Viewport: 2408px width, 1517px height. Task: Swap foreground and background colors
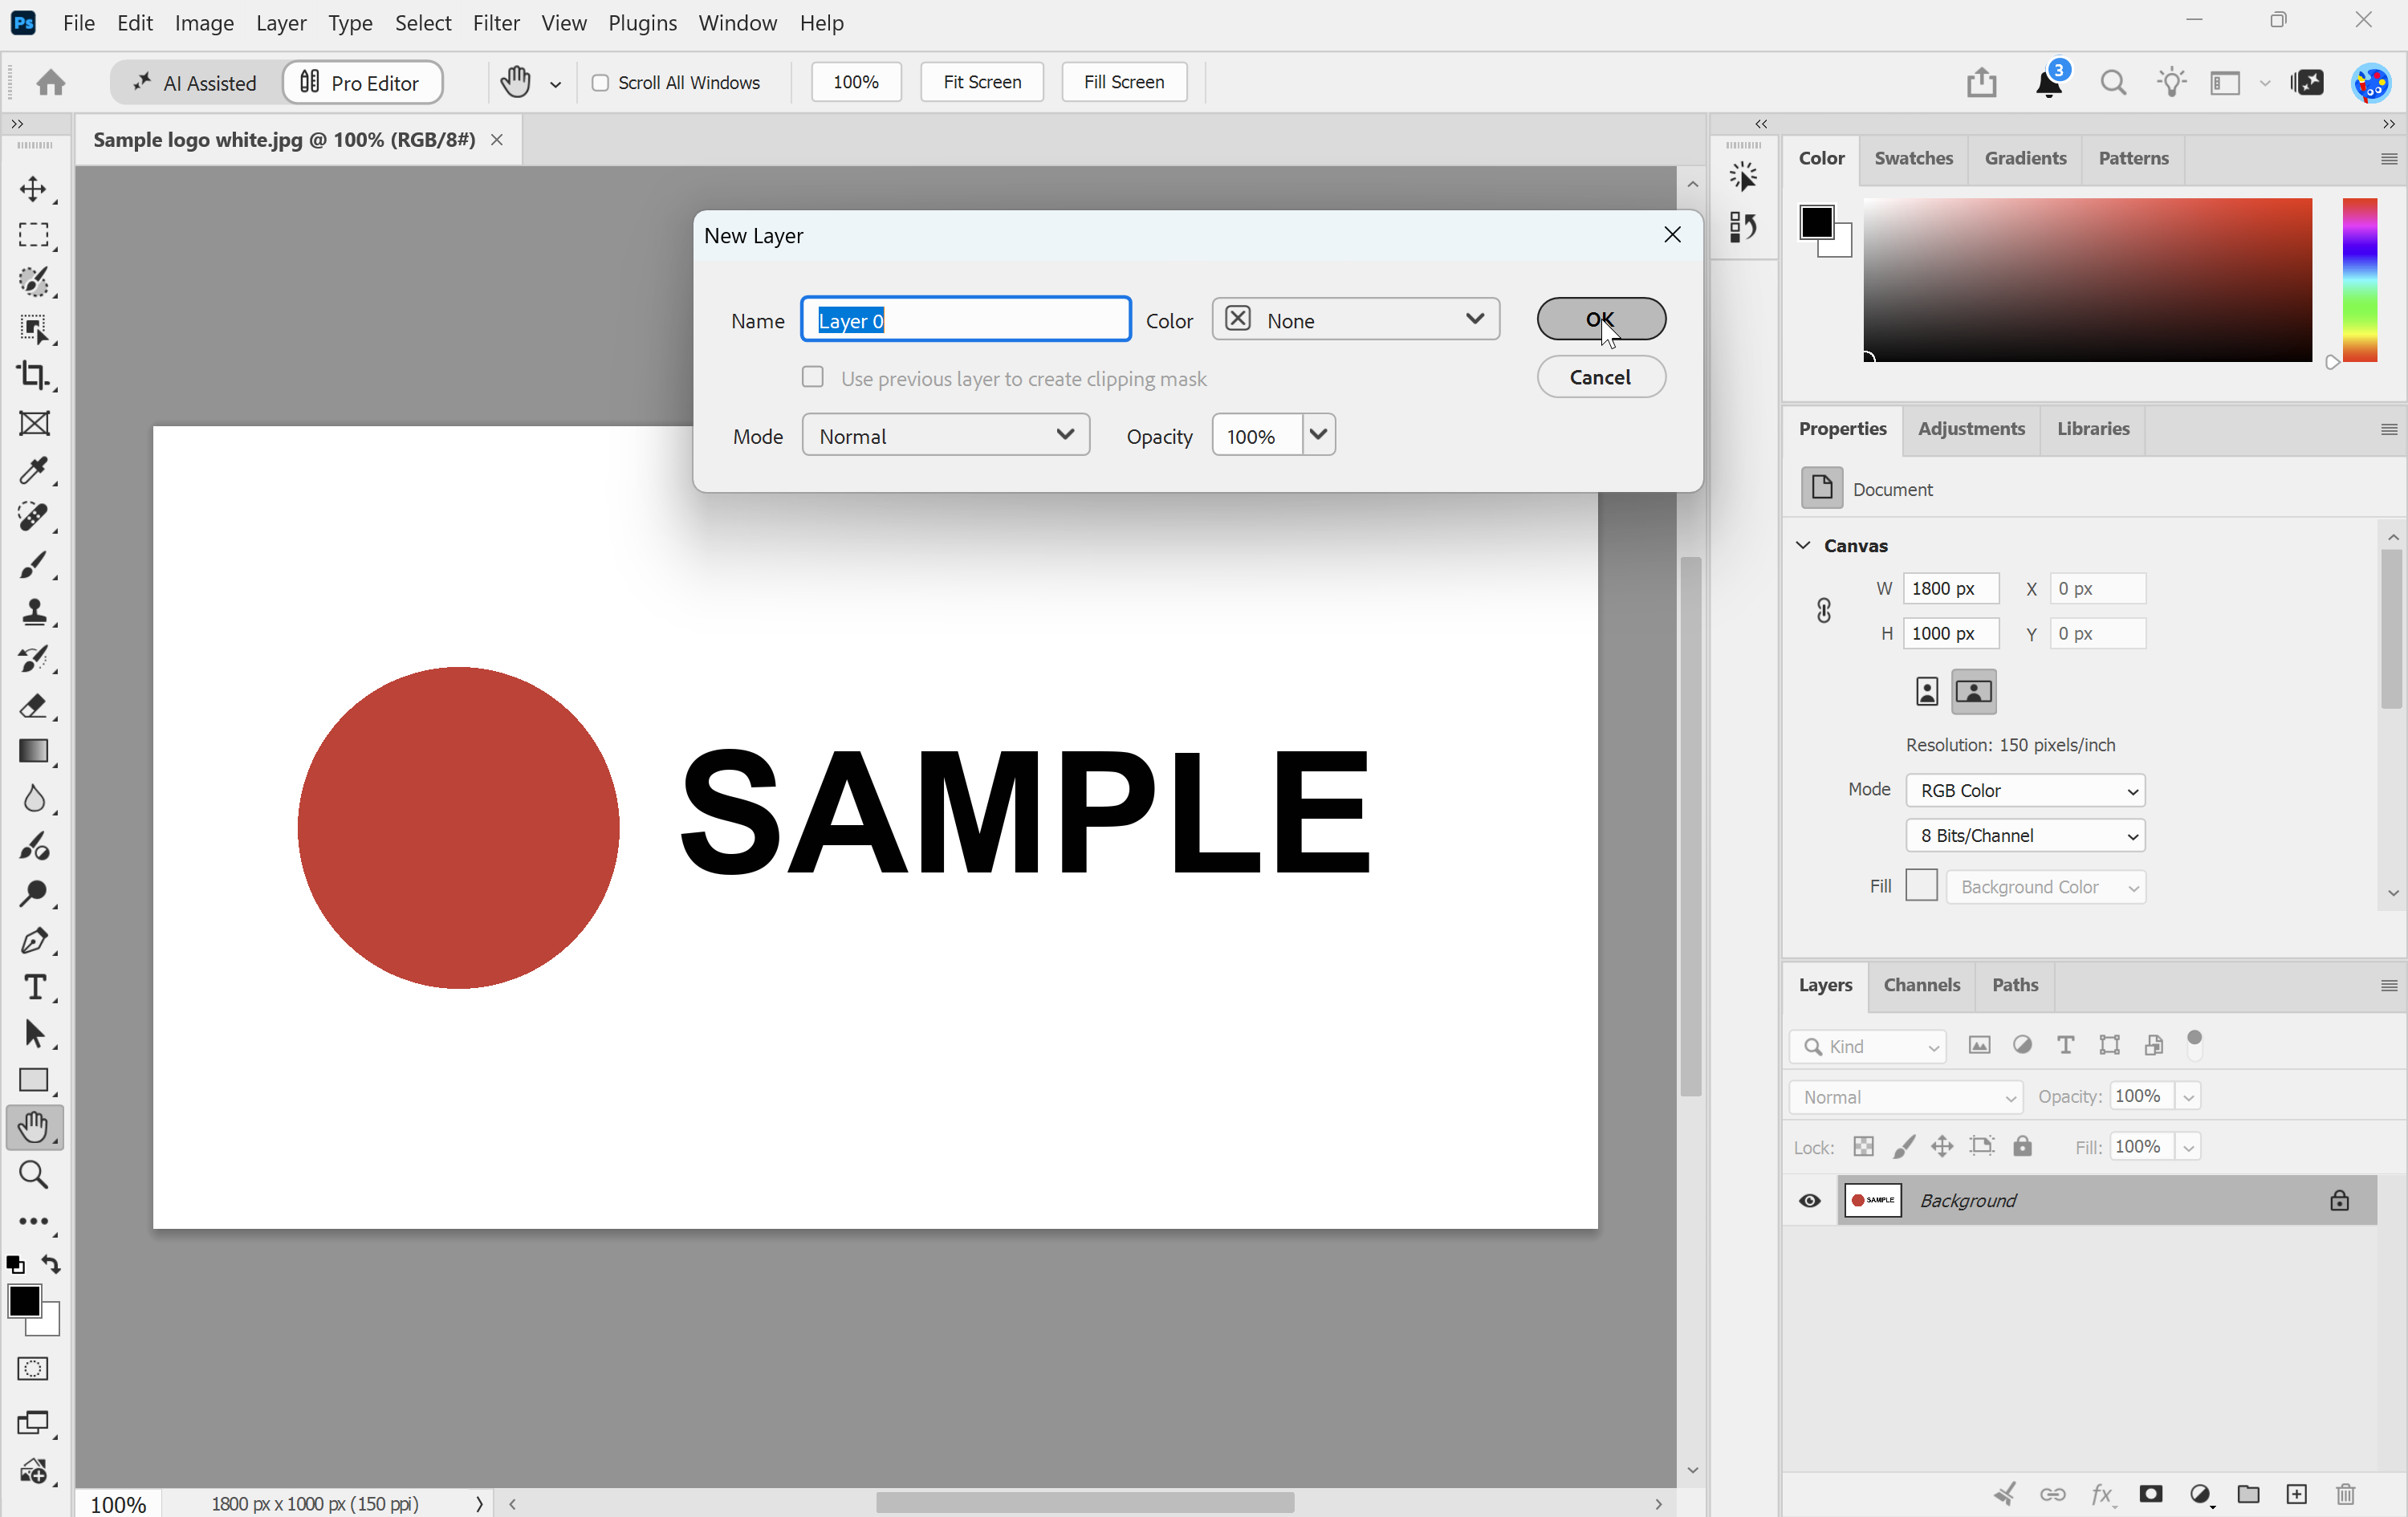tap(51, 1265)
